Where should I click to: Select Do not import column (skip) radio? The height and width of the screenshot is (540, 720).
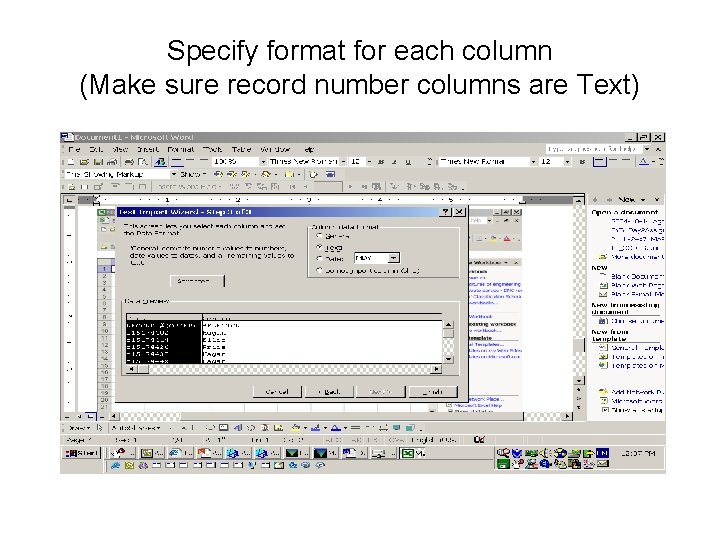[x=320, y=270]
